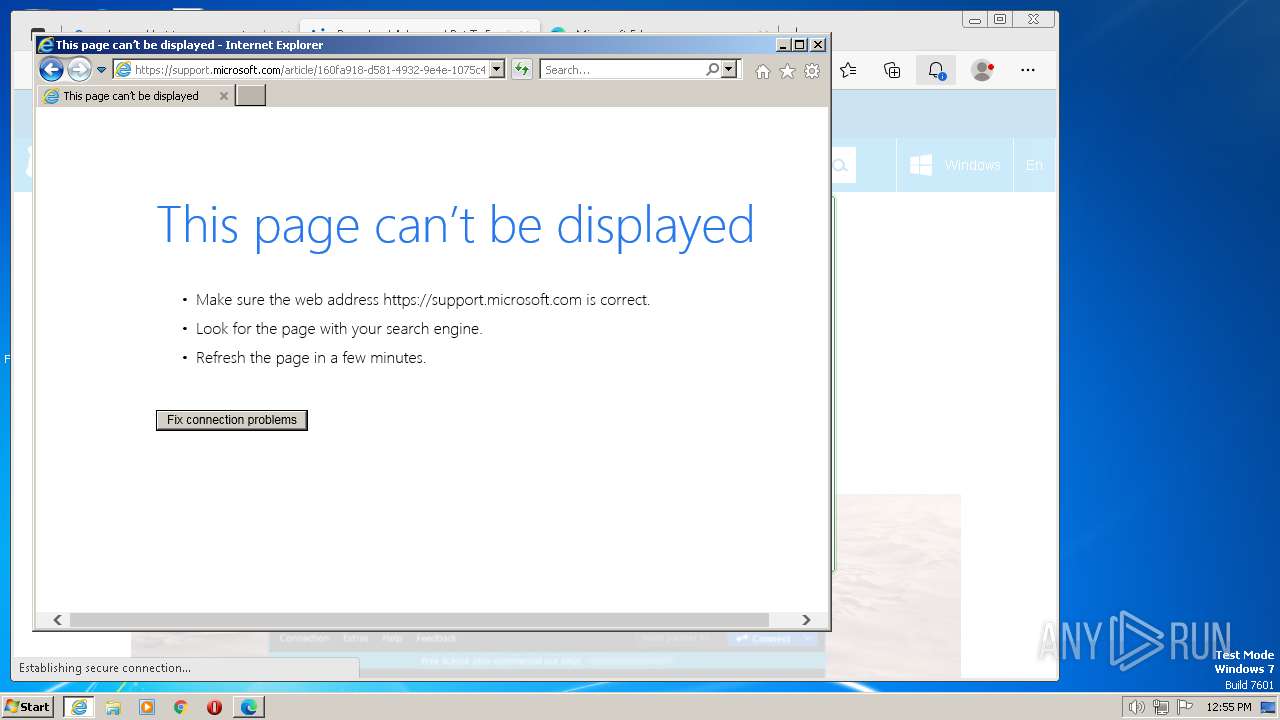Open Internet Explorer favorites star
The height and width of the screenshot is (720, 1280).
coord(788,71)
